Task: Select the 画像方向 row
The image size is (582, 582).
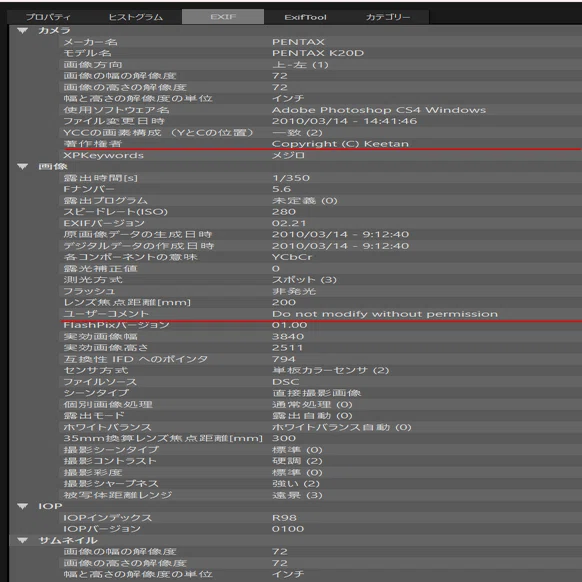Action: pyautogui.click(x=320, y=65)
